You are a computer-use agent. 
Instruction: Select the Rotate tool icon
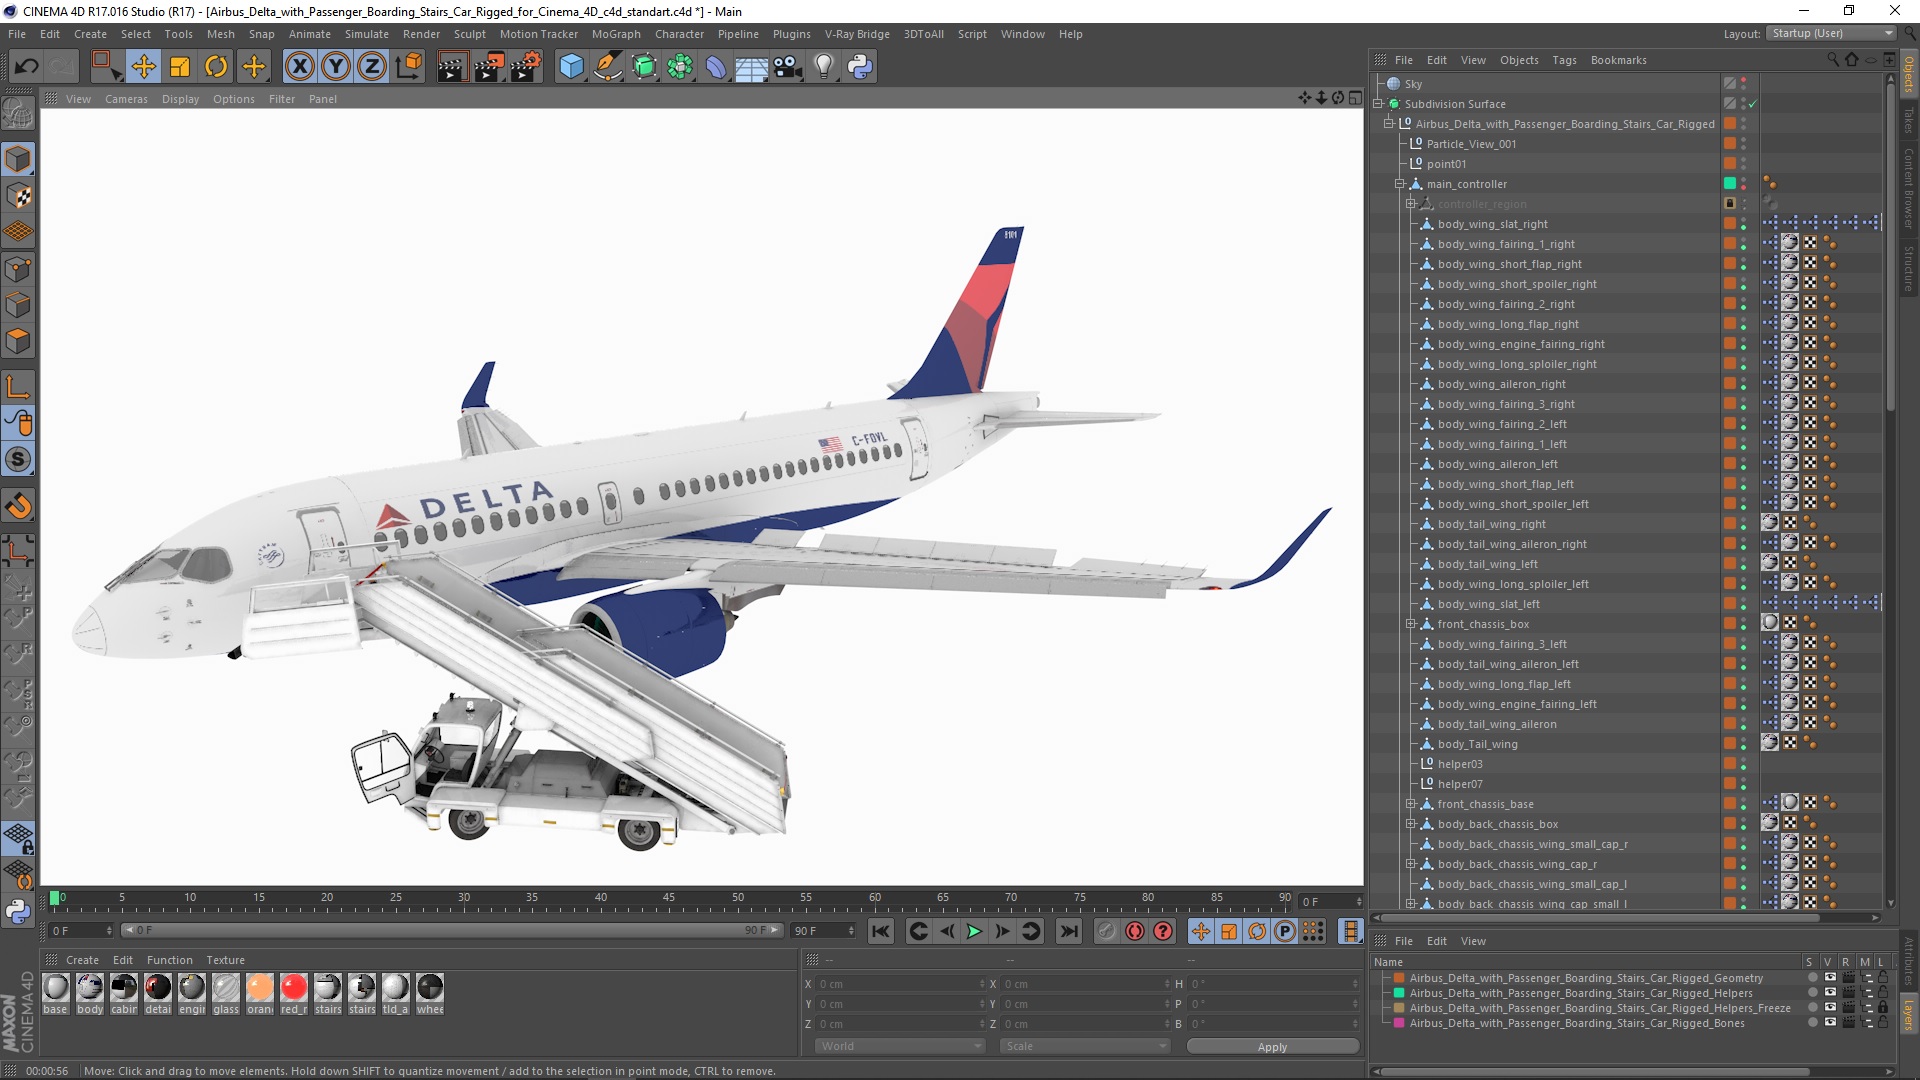tap(216, 67)
